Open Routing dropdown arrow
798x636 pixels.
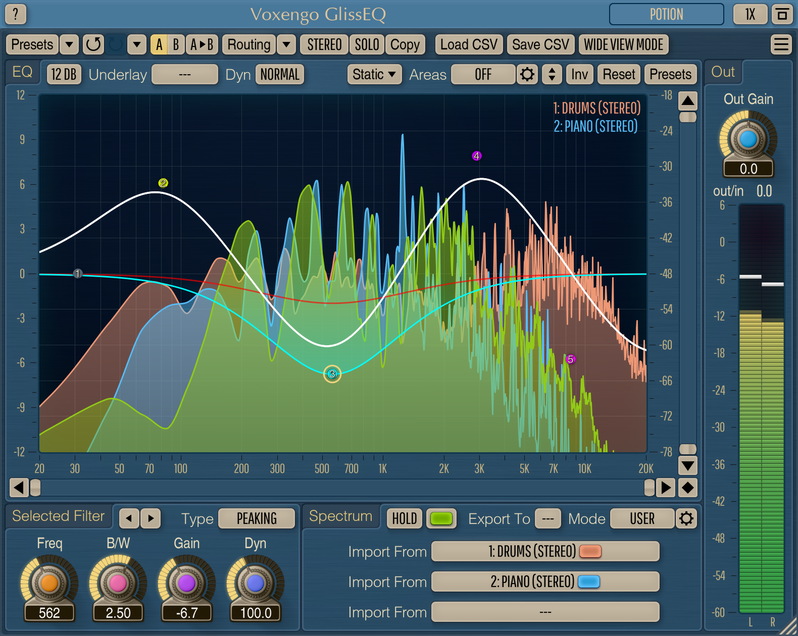pyautogui.click(x=287, y=45)
